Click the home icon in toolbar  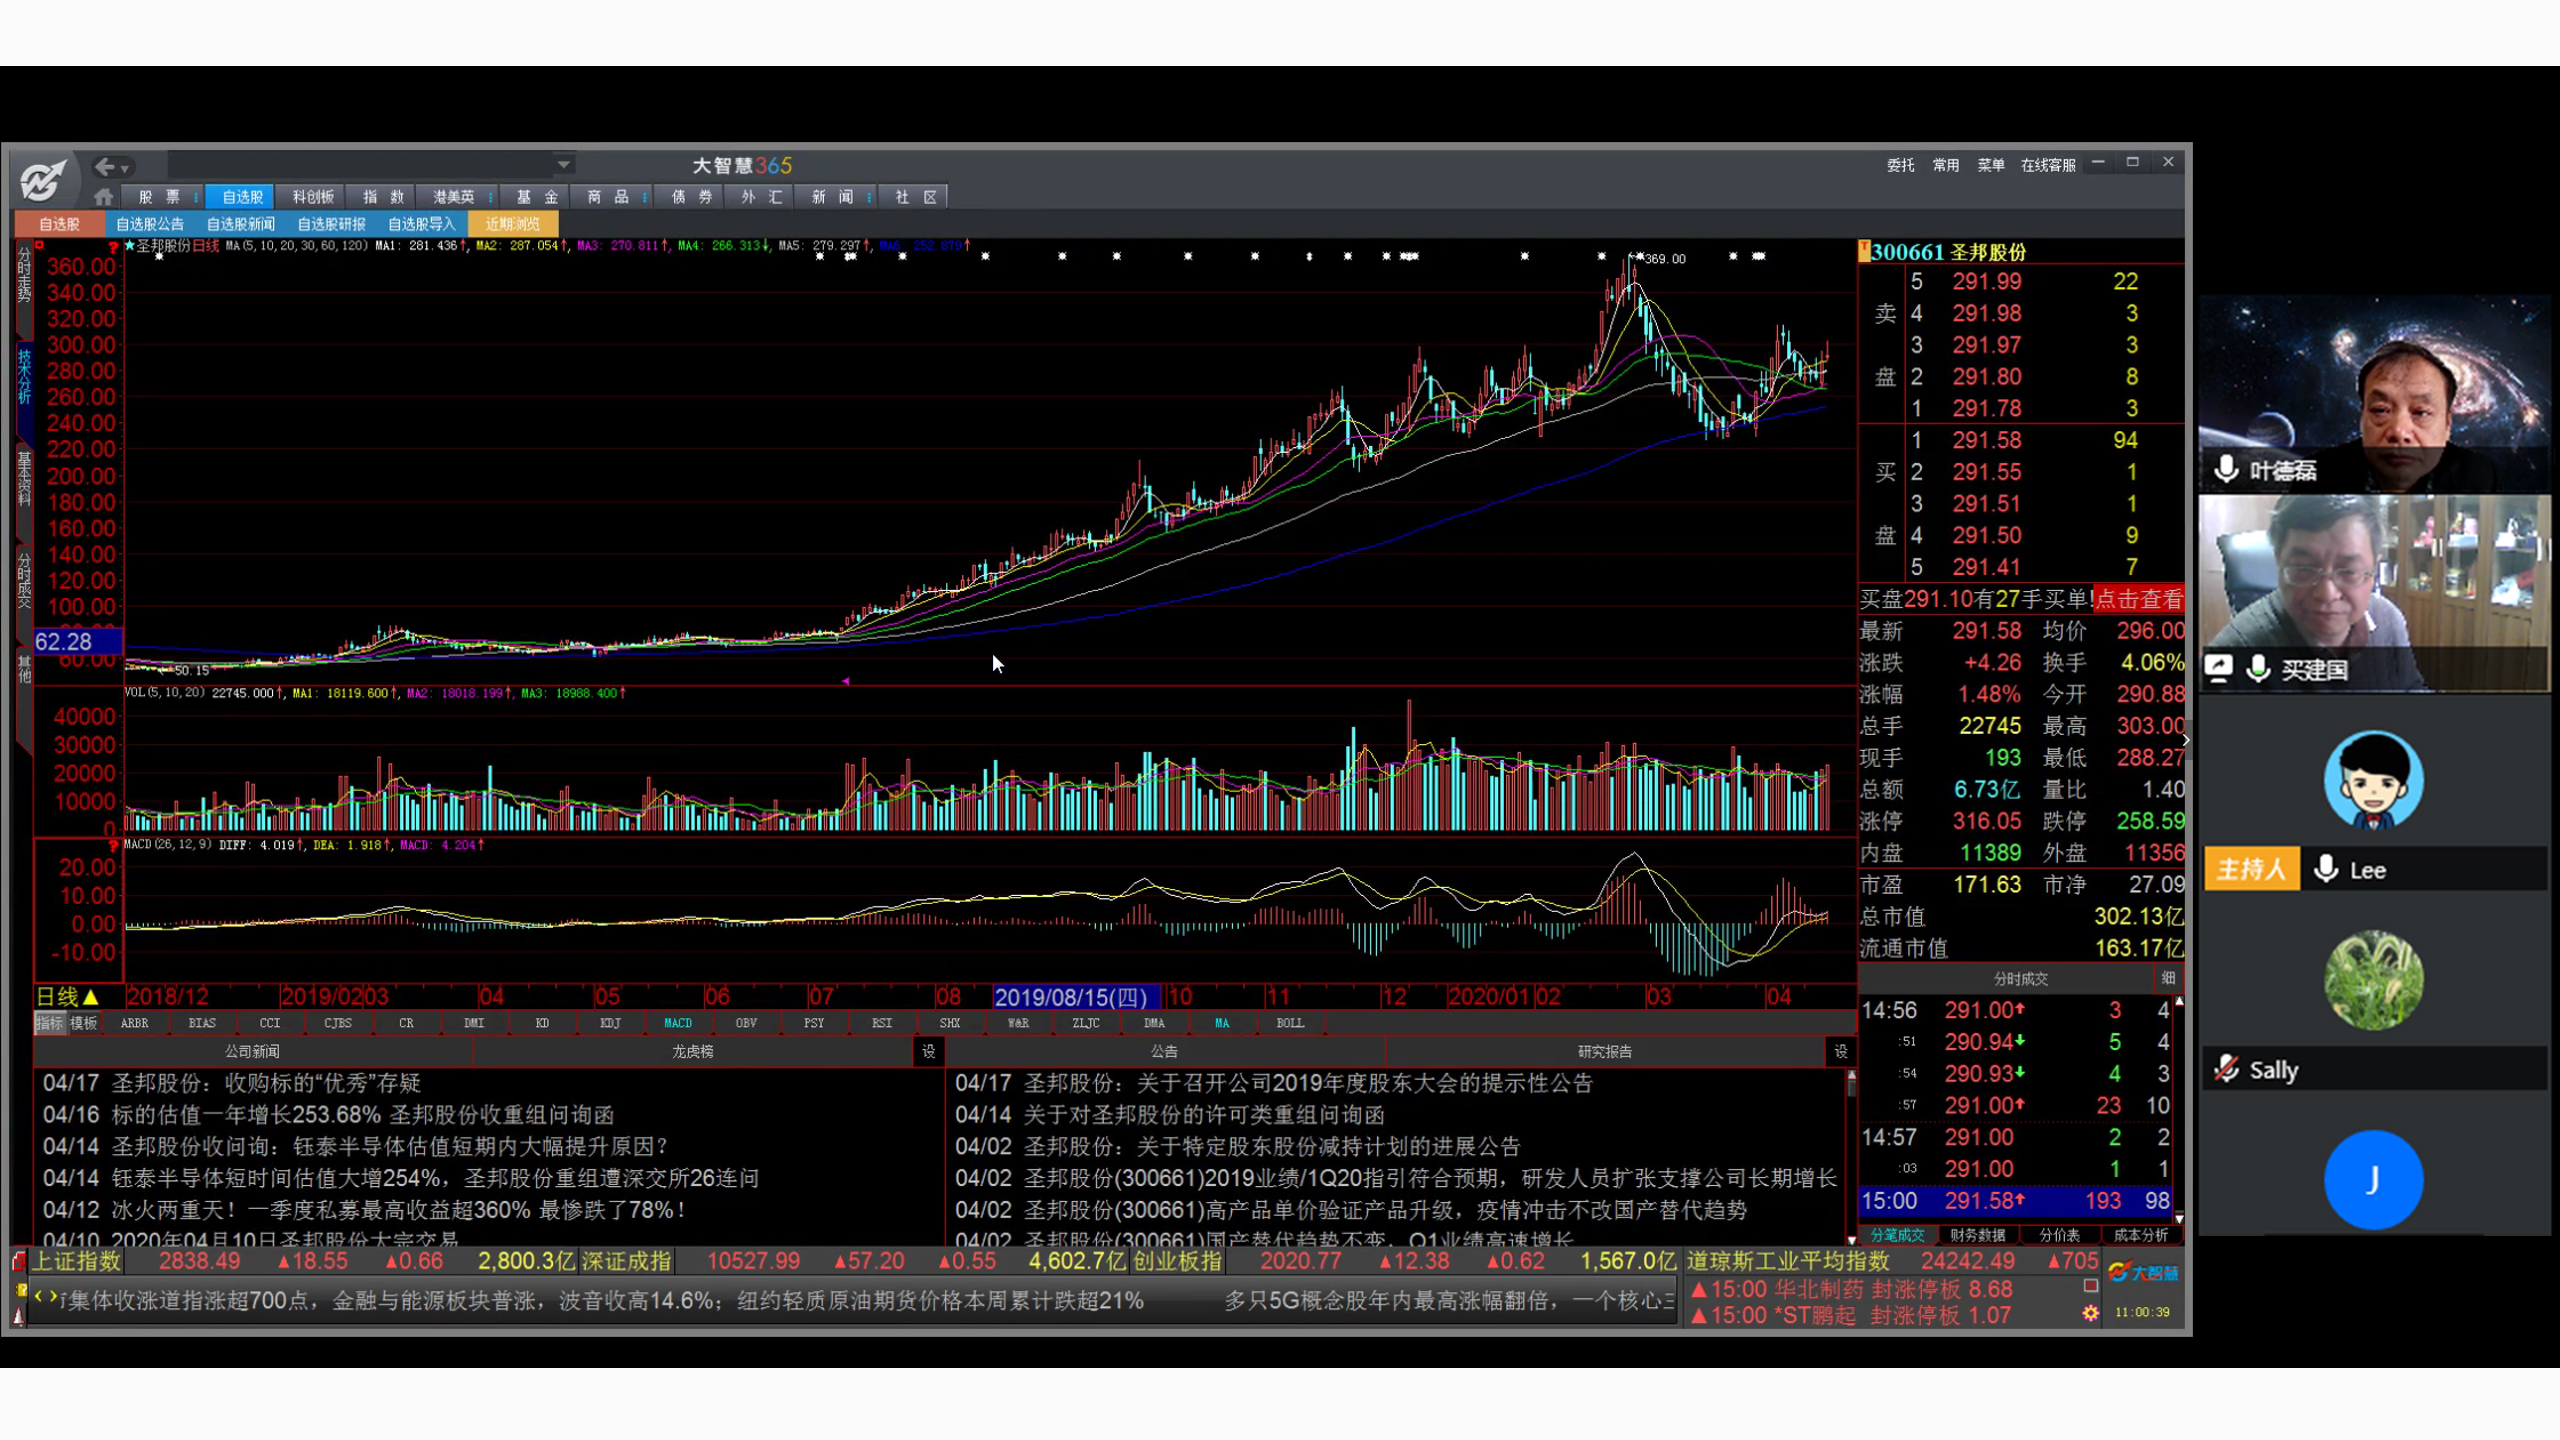(103, 197)
